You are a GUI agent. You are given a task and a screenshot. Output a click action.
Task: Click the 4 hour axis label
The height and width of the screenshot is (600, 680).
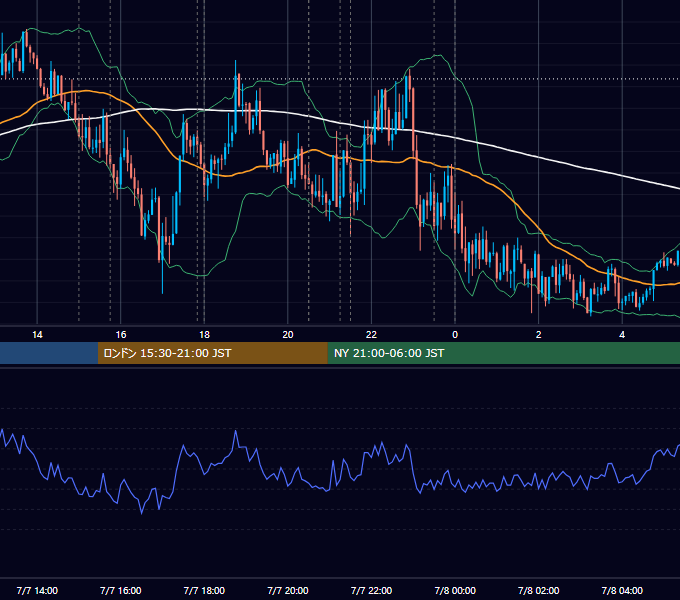pyautogui.click(x=622, y=335)
